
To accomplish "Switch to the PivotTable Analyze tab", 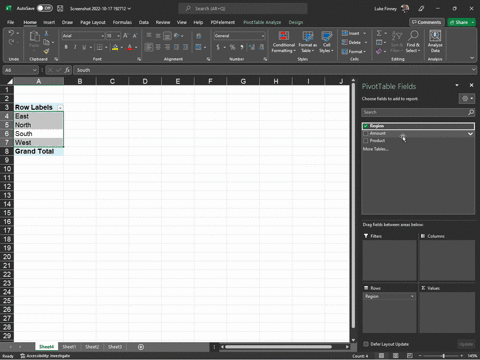I will tap(262, 22).
